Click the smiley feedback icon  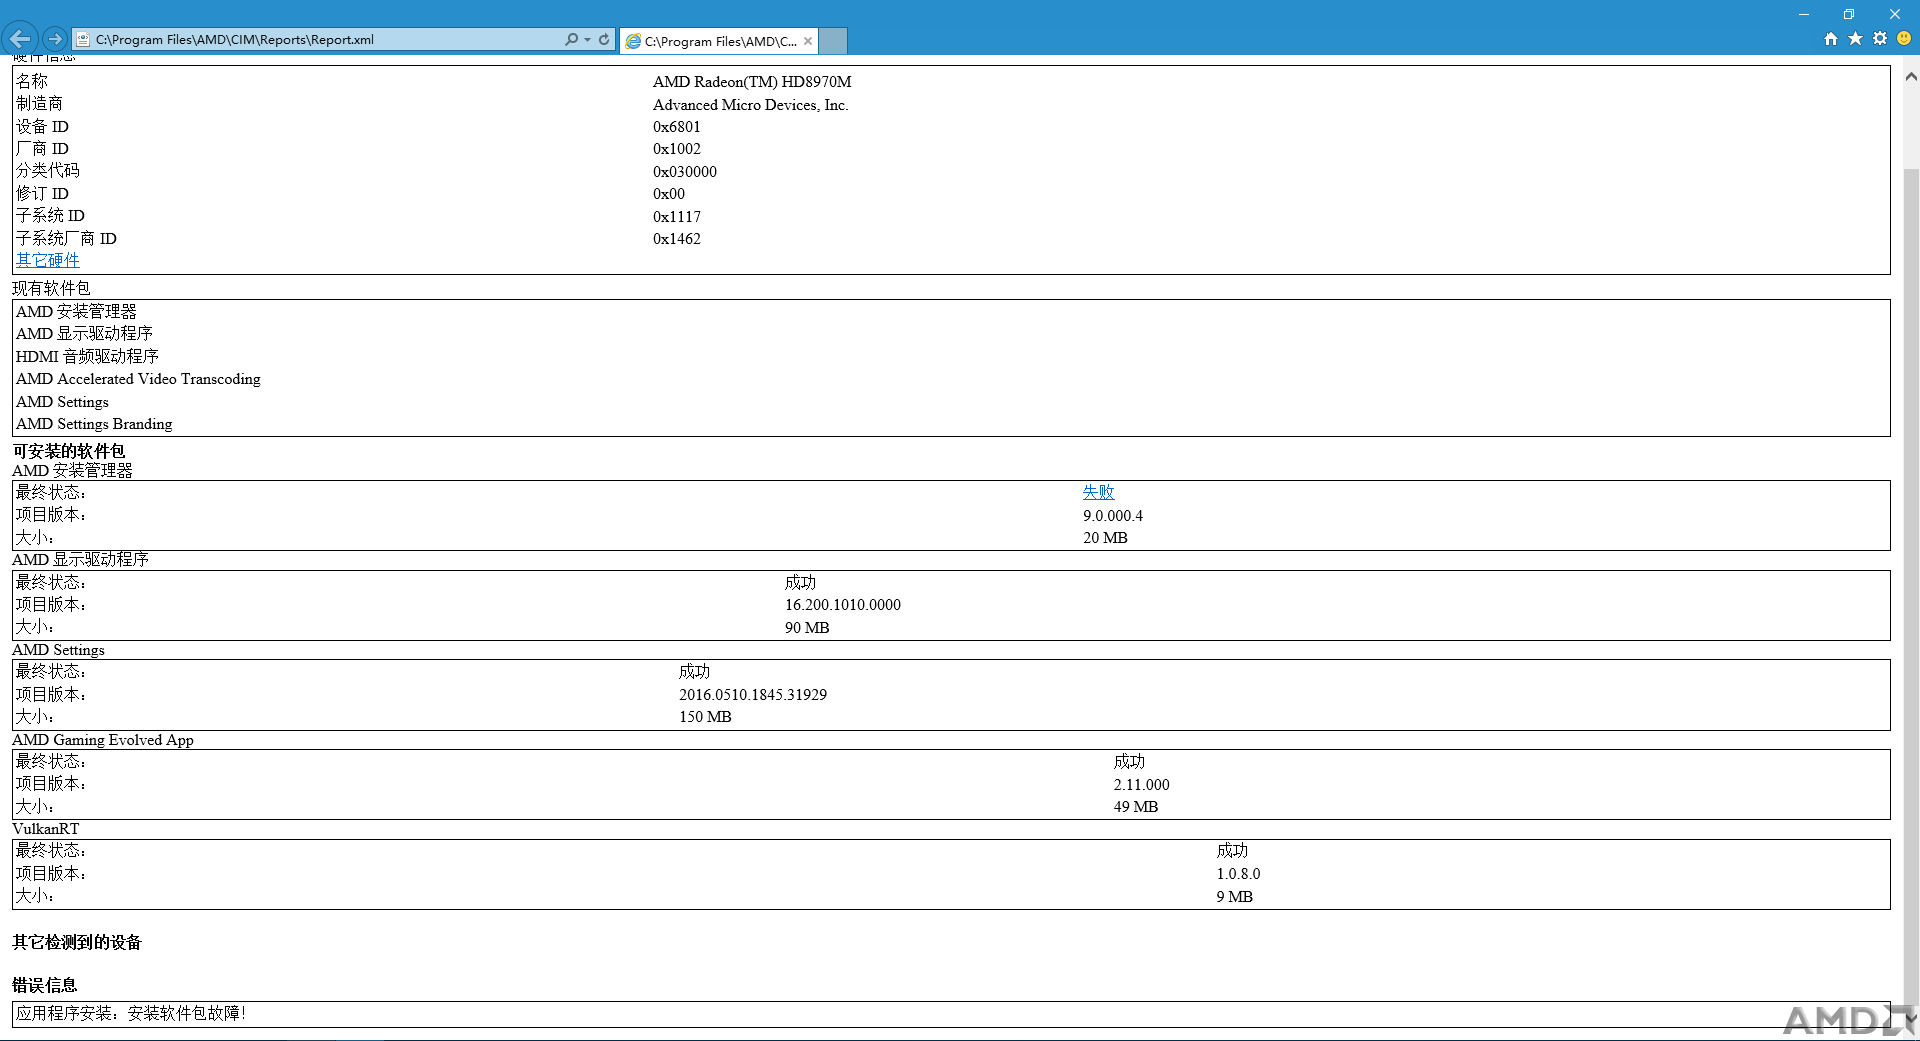tap(1904, 39)
